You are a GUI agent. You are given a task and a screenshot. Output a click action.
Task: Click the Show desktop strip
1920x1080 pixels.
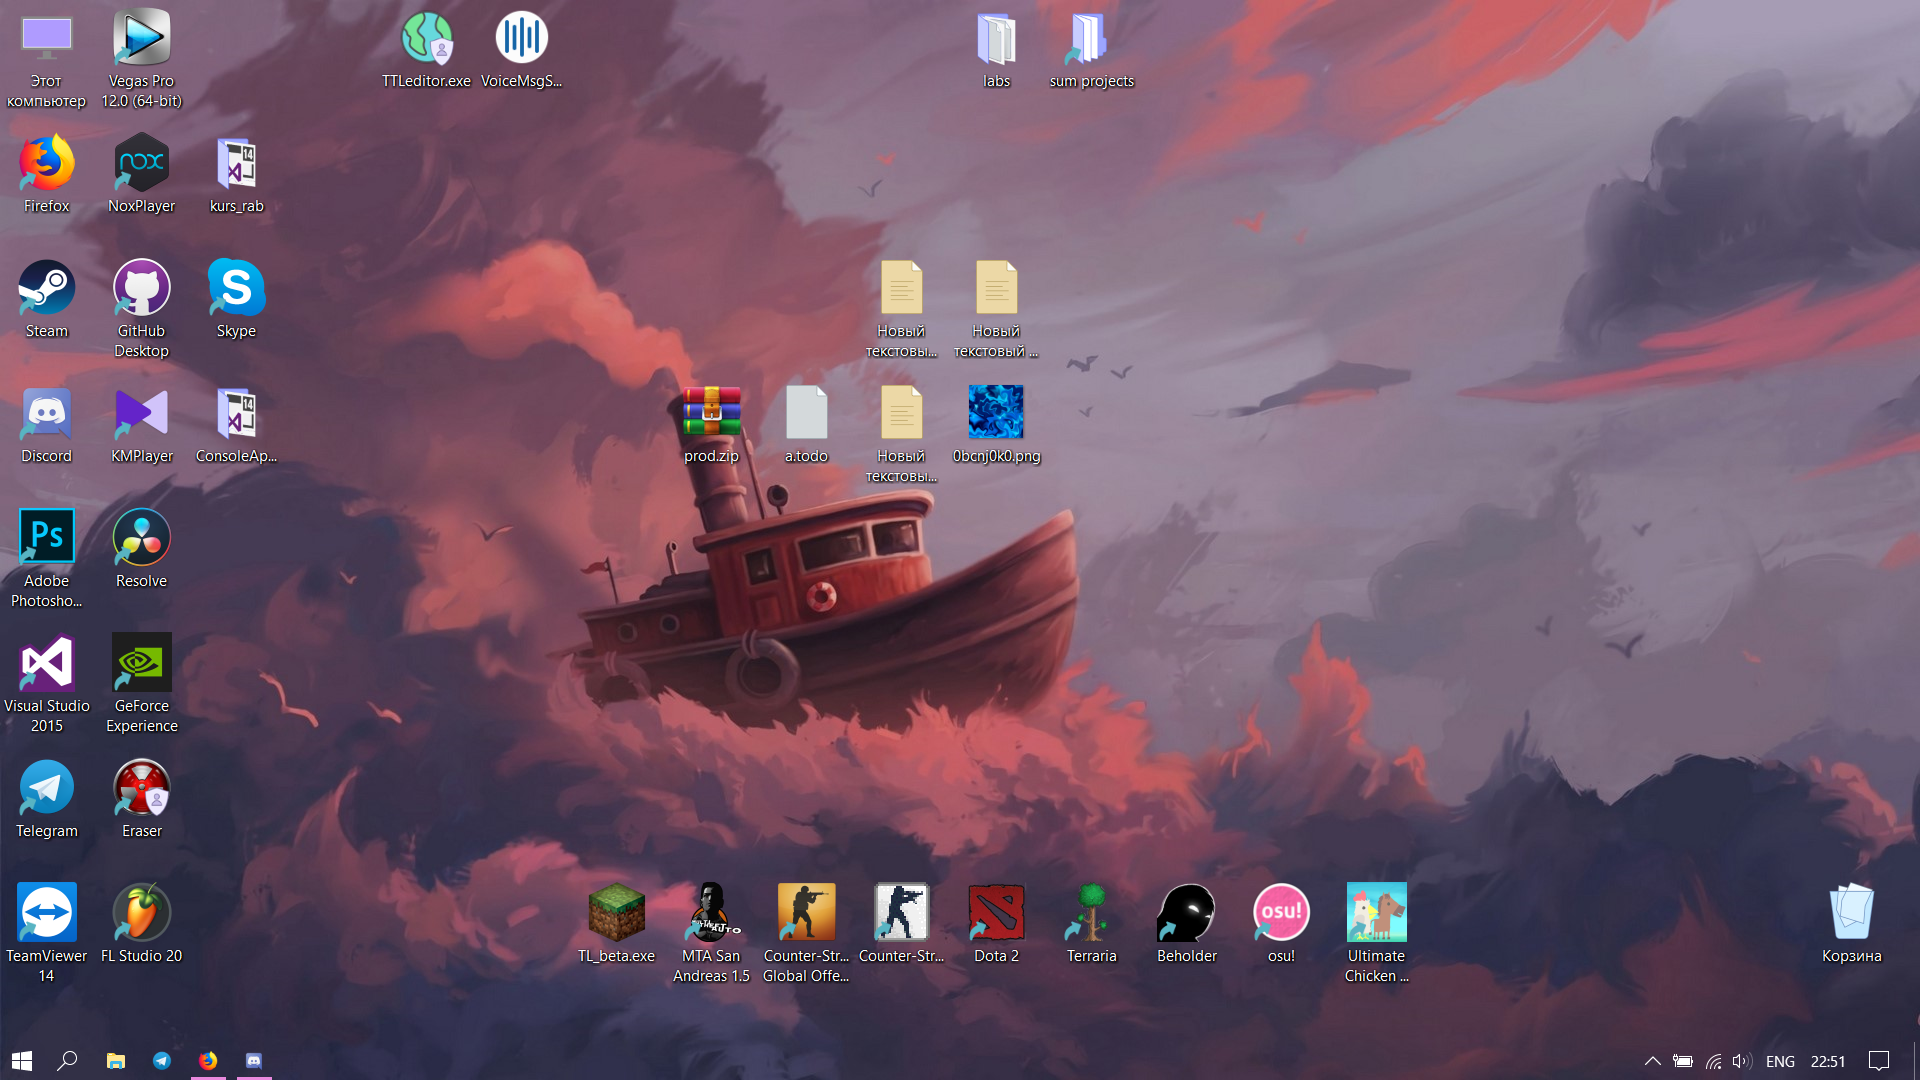click(x=1916, y=1061)
